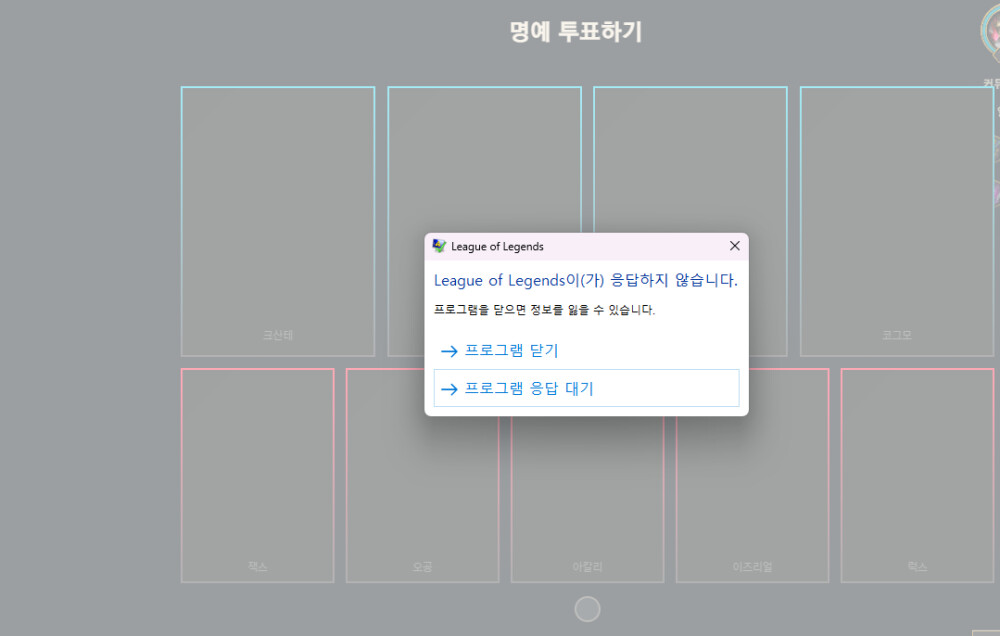The width and height of the screenshot is (1000, 636).
Task: Click the arrow icon beside 프로그램 닫기
Action: coord(449,351)
